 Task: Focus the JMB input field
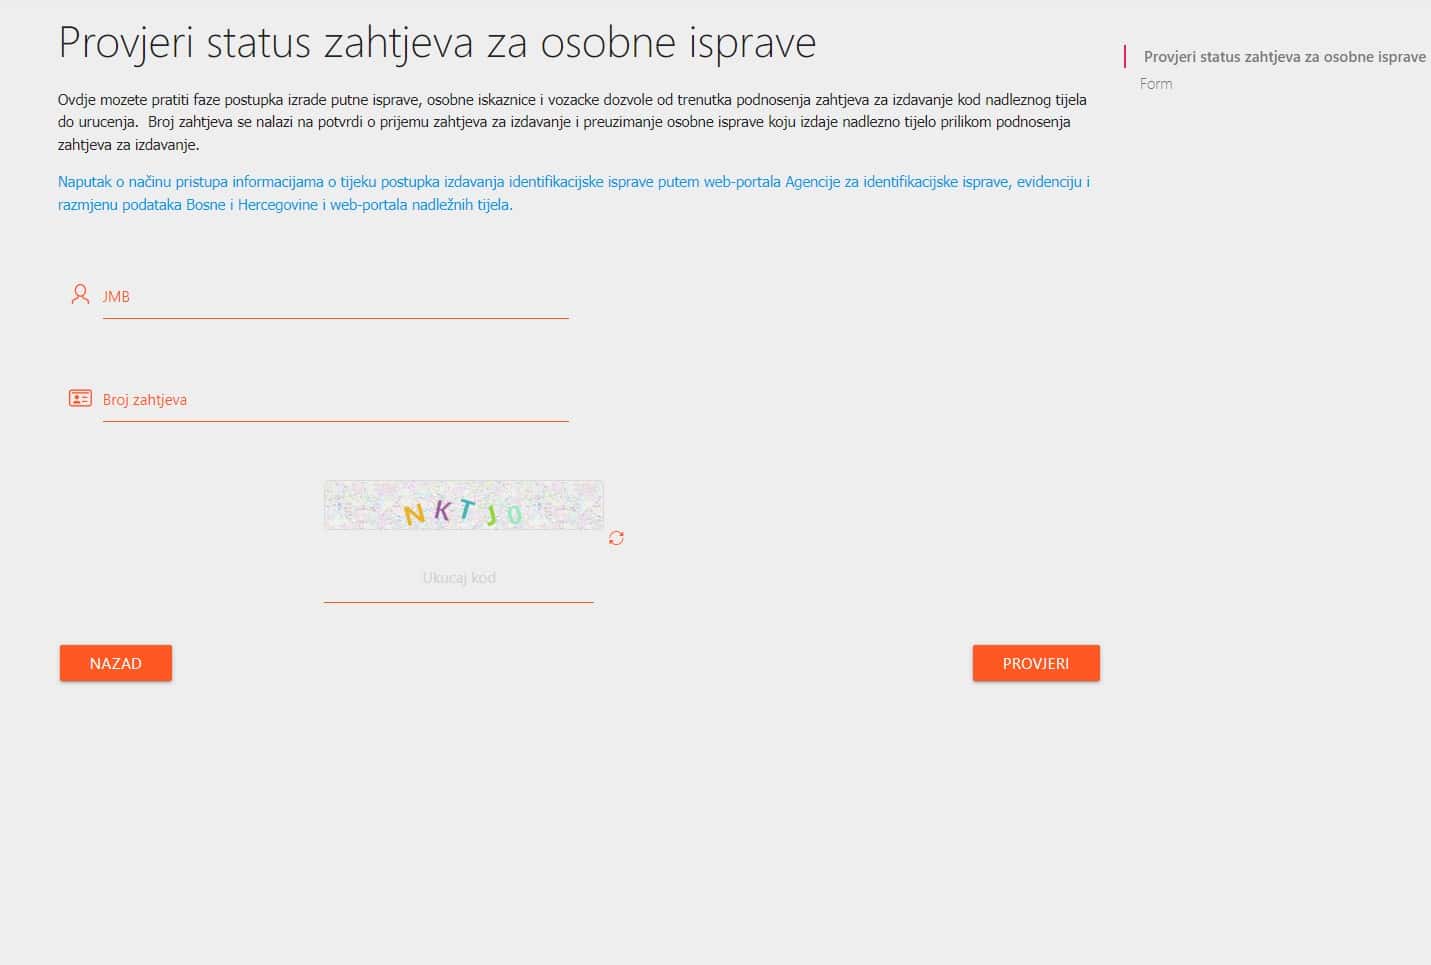click(x=335, y=297)
